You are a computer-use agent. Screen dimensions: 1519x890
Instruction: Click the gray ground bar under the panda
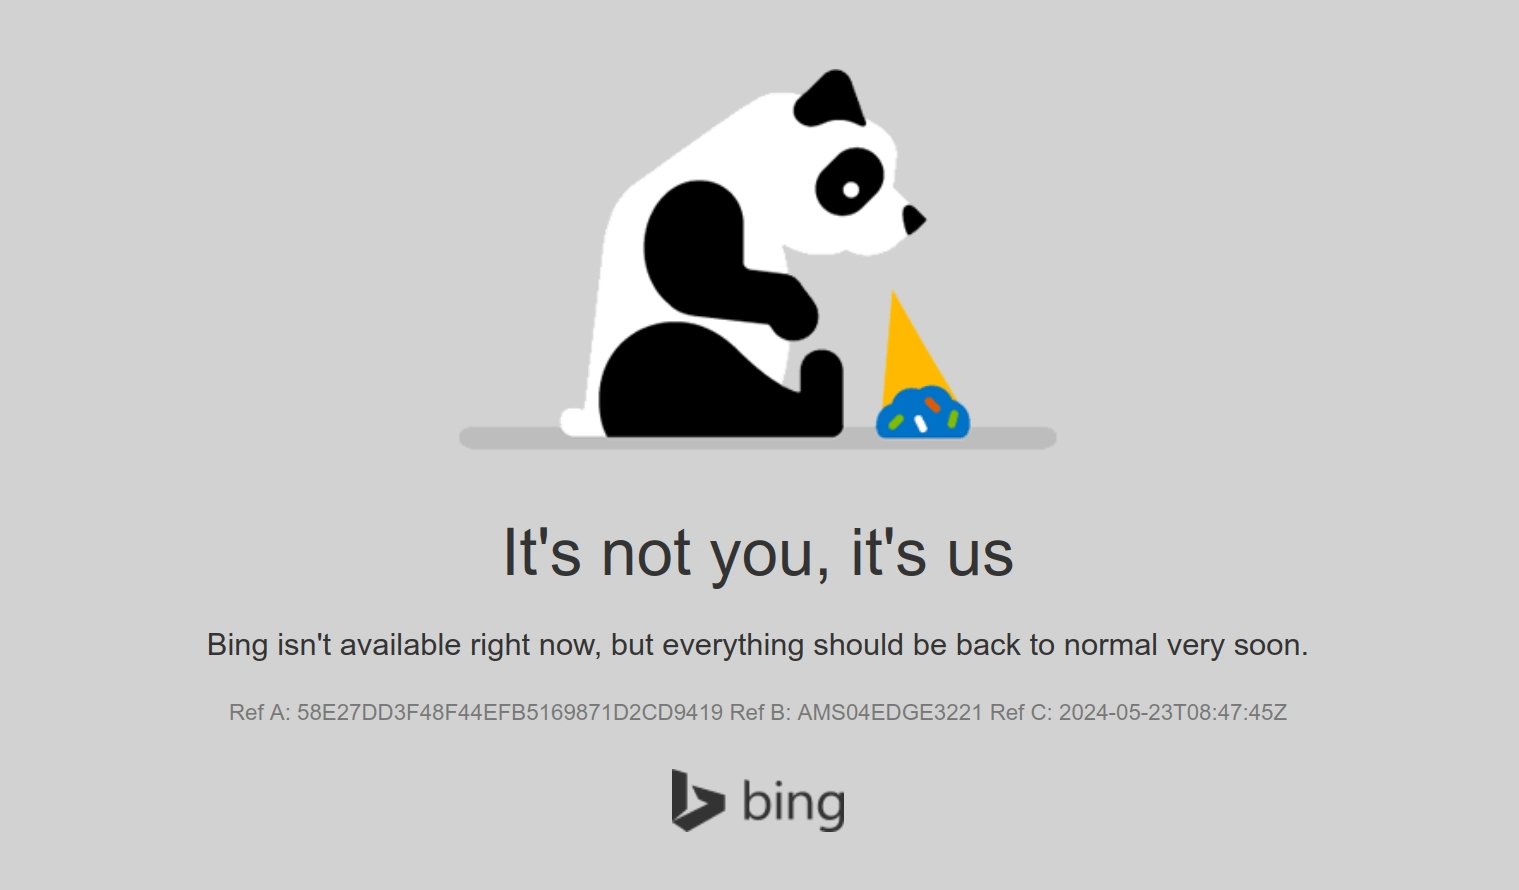pyautogui.click(x=758, y=438)
